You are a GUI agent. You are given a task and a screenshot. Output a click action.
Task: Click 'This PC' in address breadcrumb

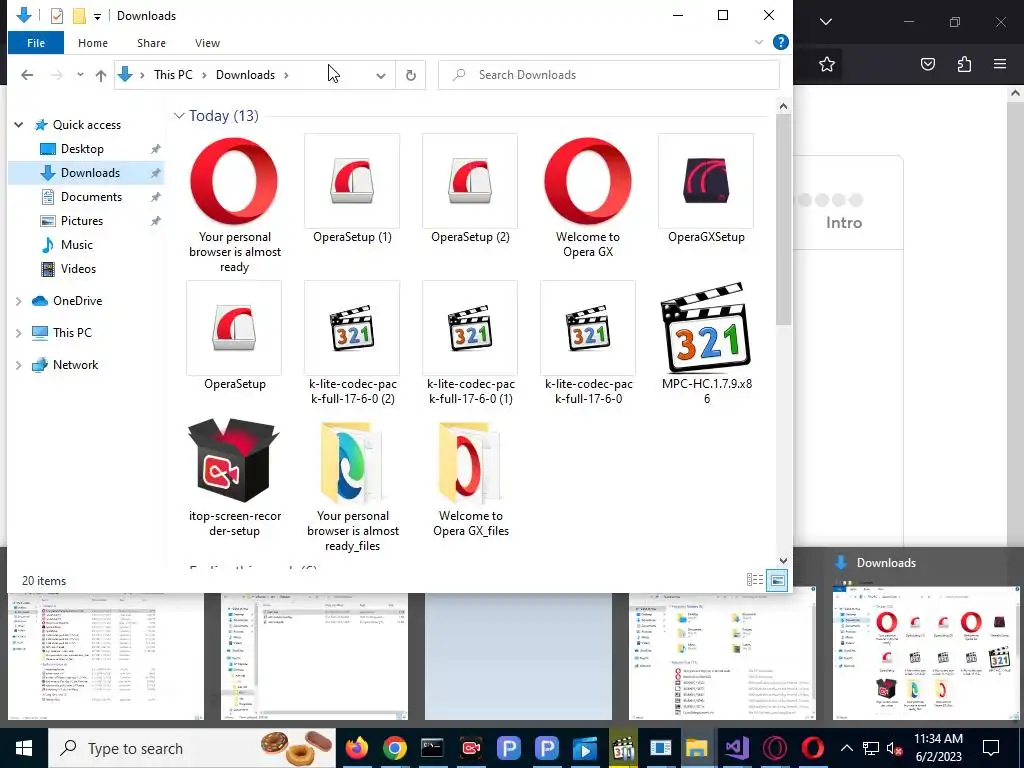click(x=173, y=75)
